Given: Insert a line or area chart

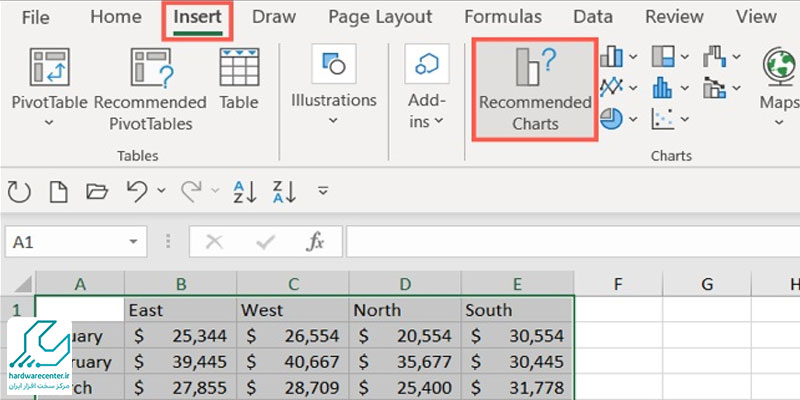Looking at the screenshot, I should point(611,88).
